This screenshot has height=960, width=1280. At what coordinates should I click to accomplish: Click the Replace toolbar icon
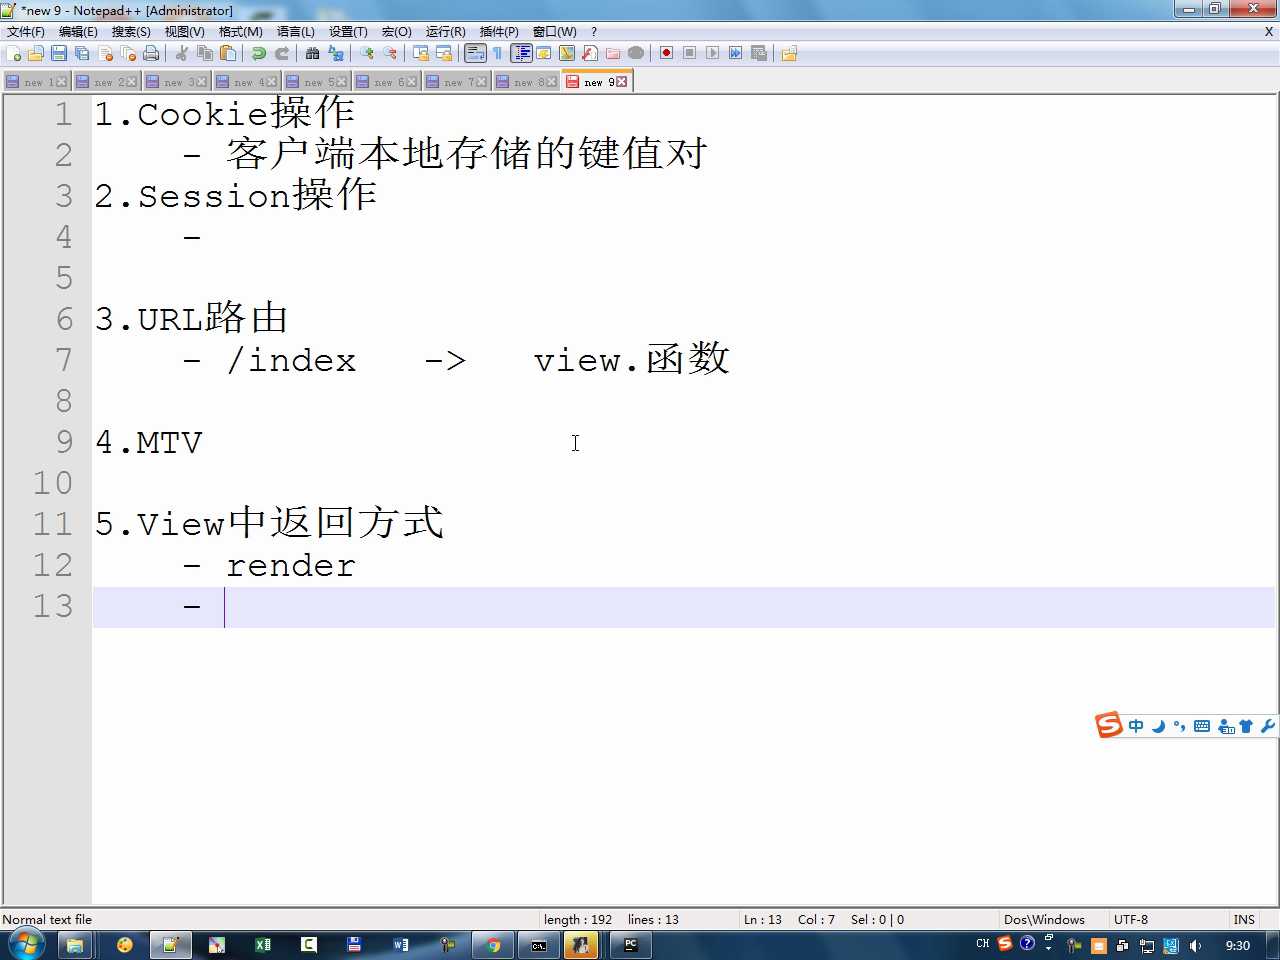(336, 53)
